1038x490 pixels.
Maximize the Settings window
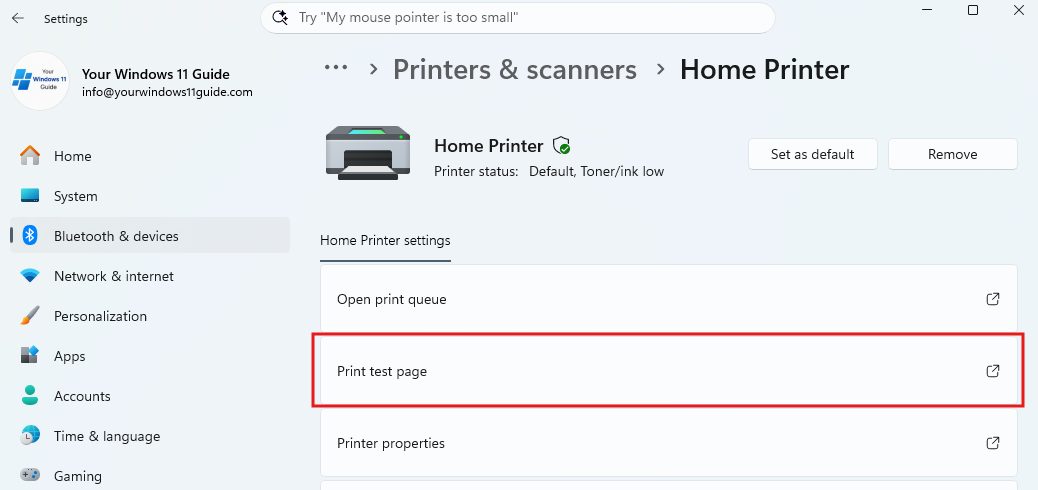(972, 10)
